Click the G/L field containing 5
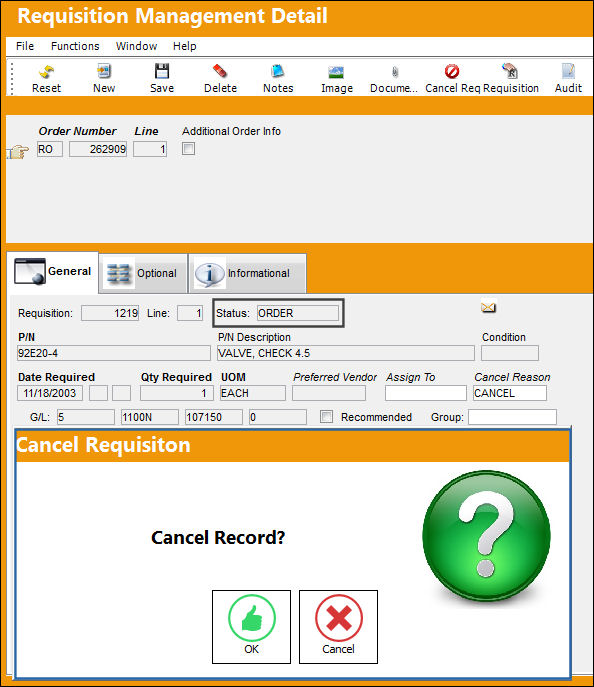The image size is (594, 687). [x=86, y=417]
